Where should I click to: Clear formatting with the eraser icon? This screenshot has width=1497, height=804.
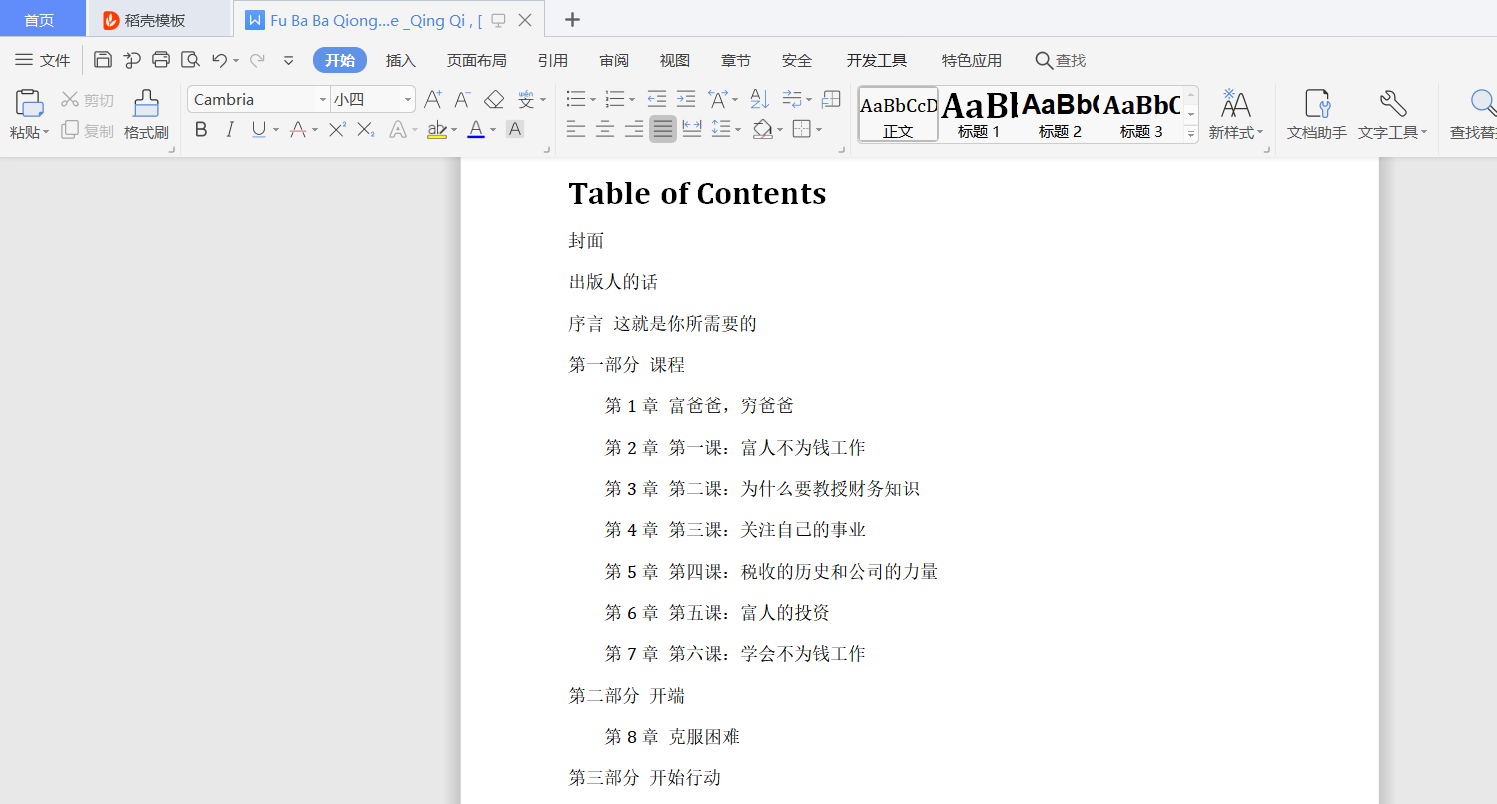click(494, 99)
